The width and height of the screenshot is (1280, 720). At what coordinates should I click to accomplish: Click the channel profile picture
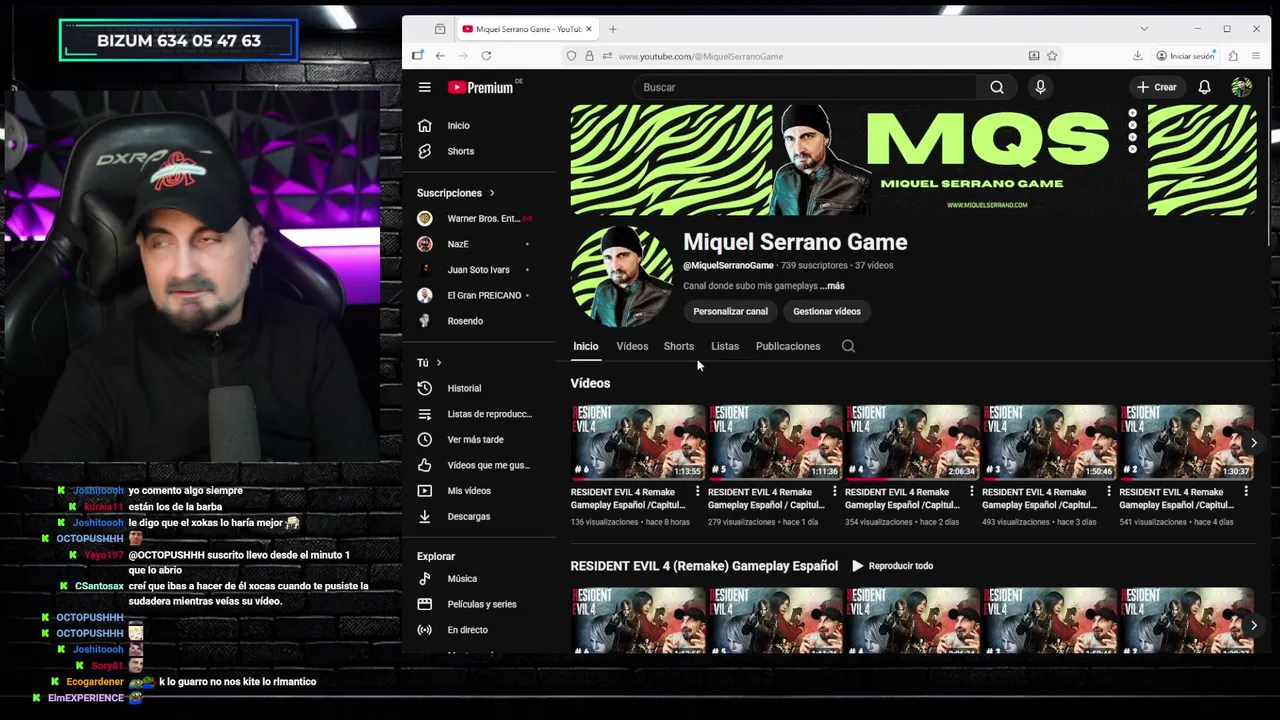pos(622,277)
